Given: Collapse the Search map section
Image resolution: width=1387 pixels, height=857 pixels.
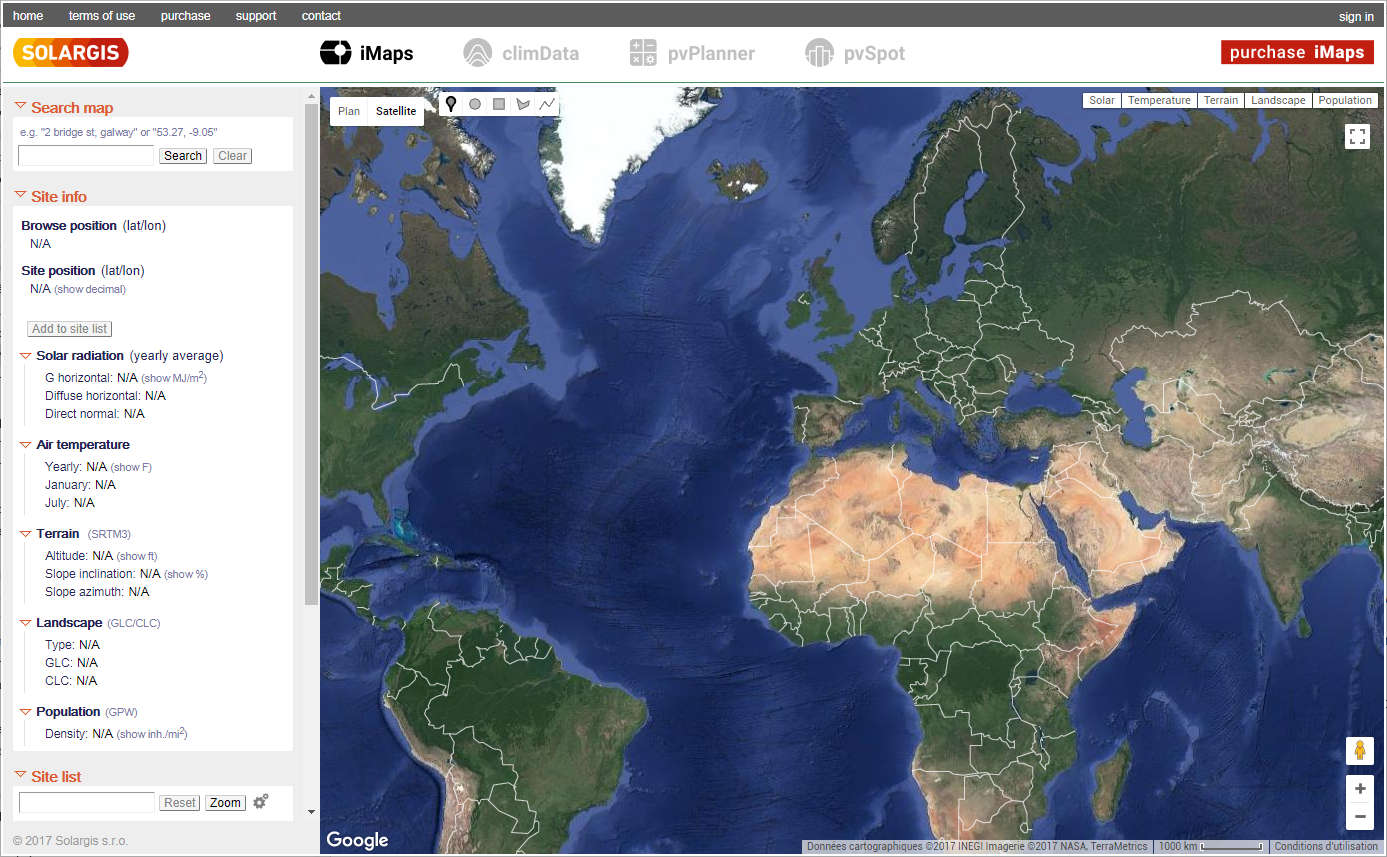Looking at the screenshot, I should (20, 106).
